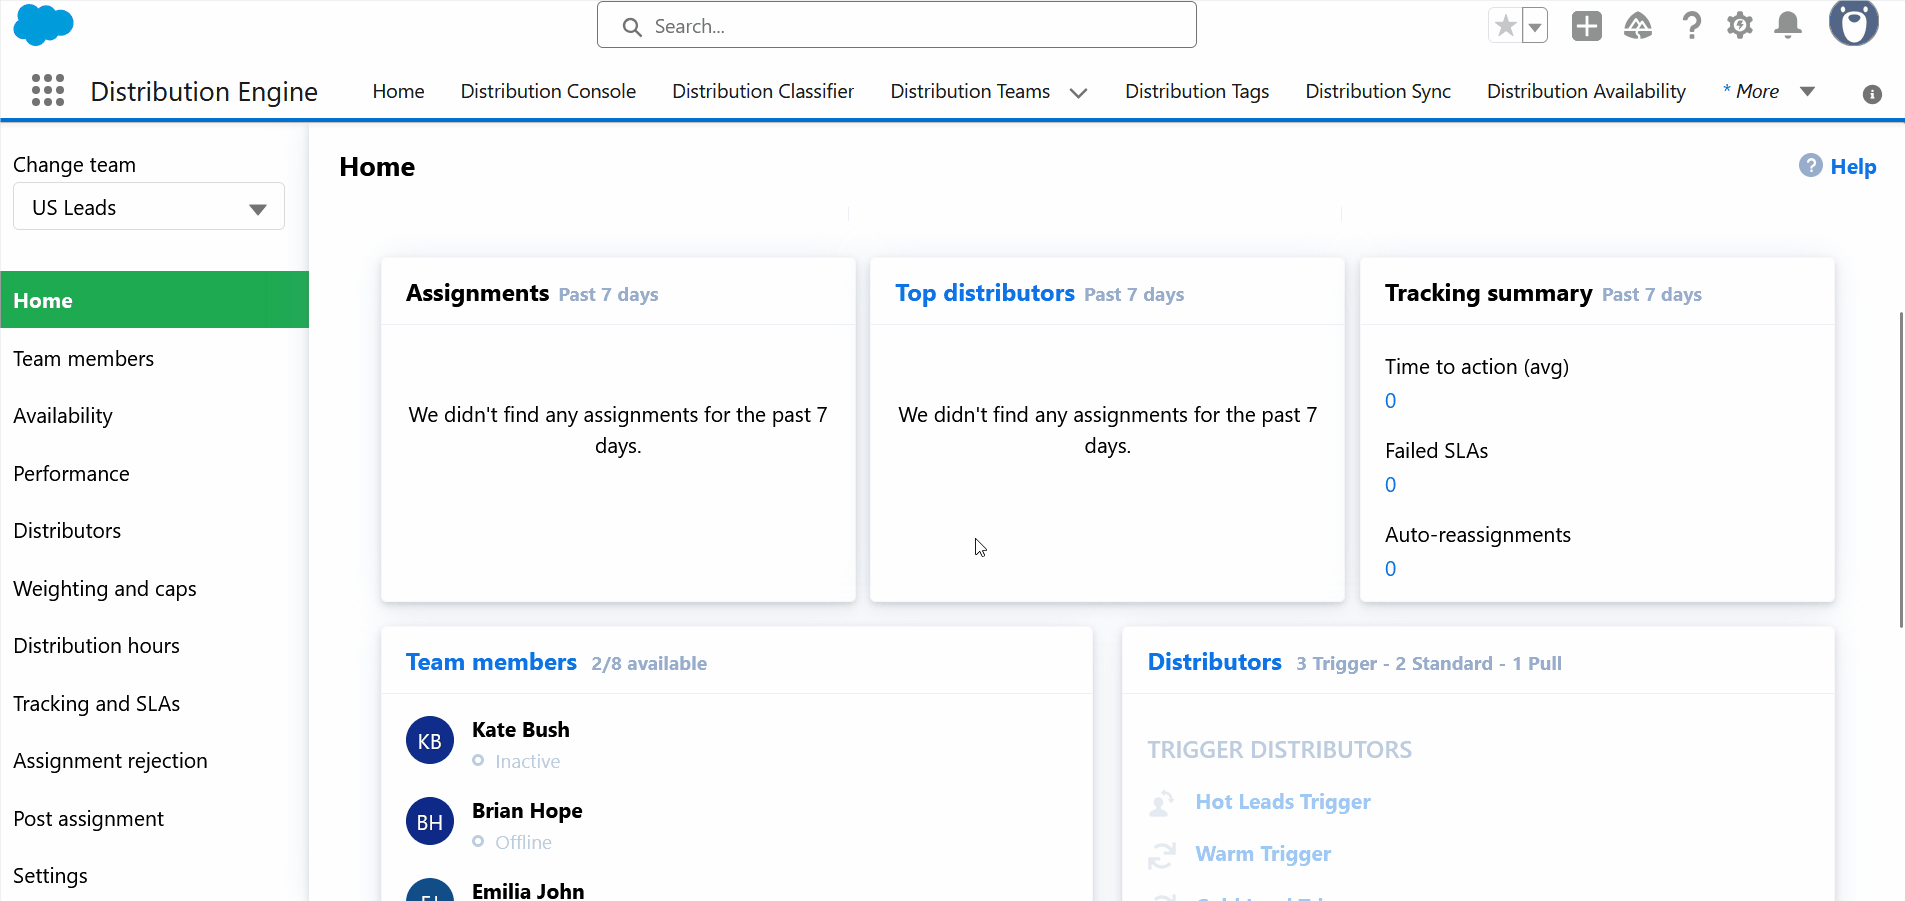Viewport: 1905px width, 901px height.
Task: Click the question mark help icon
Action: (1691, 26)
